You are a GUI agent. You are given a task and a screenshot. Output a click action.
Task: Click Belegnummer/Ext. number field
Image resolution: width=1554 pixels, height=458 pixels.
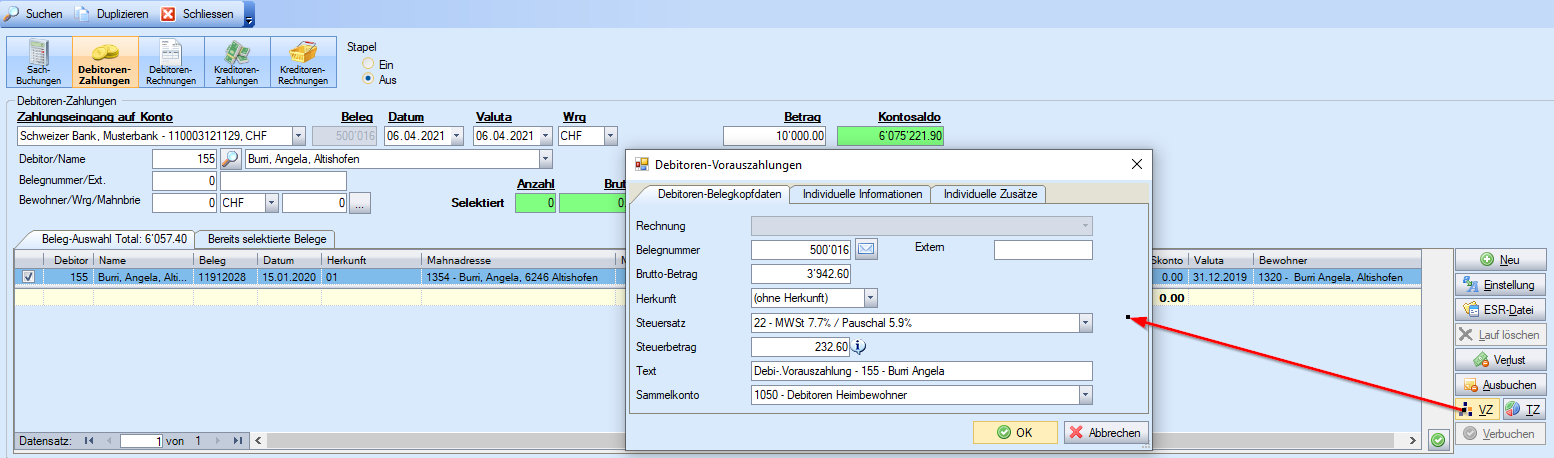tap(185, 181)
